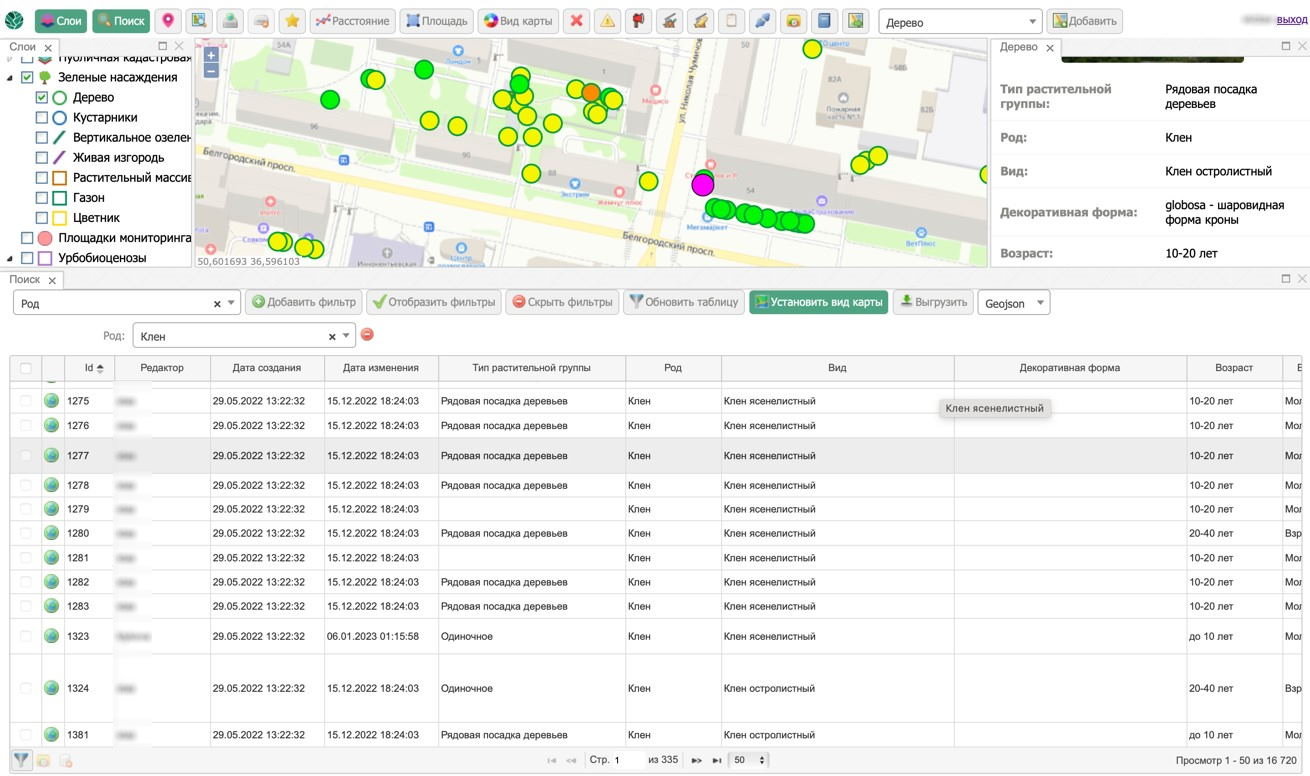This screenshot has height=776, width=1310.
Task: Uncheck the Дерево layer checkbox
Action: [42, 98]
